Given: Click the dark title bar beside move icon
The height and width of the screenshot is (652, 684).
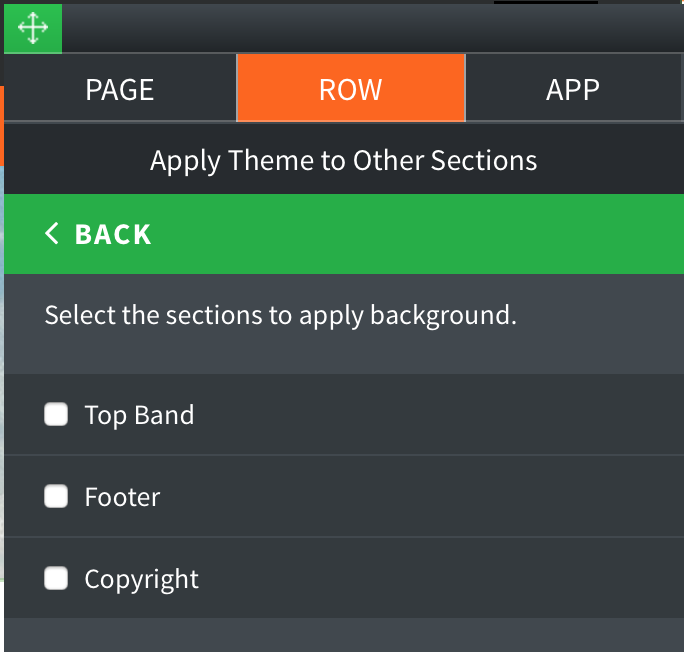Looking at the screenshot, I should click(373, 28).
